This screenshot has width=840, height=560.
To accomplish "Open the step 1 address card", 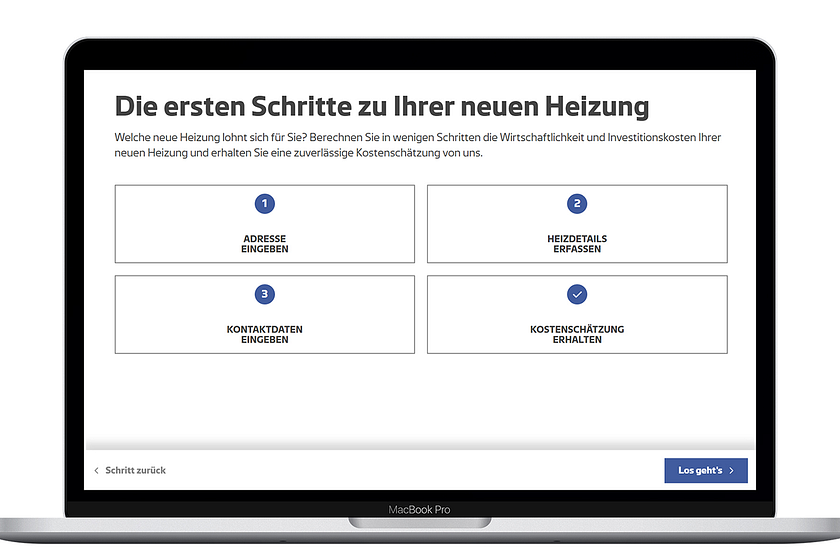I will [x=264, y=225].
